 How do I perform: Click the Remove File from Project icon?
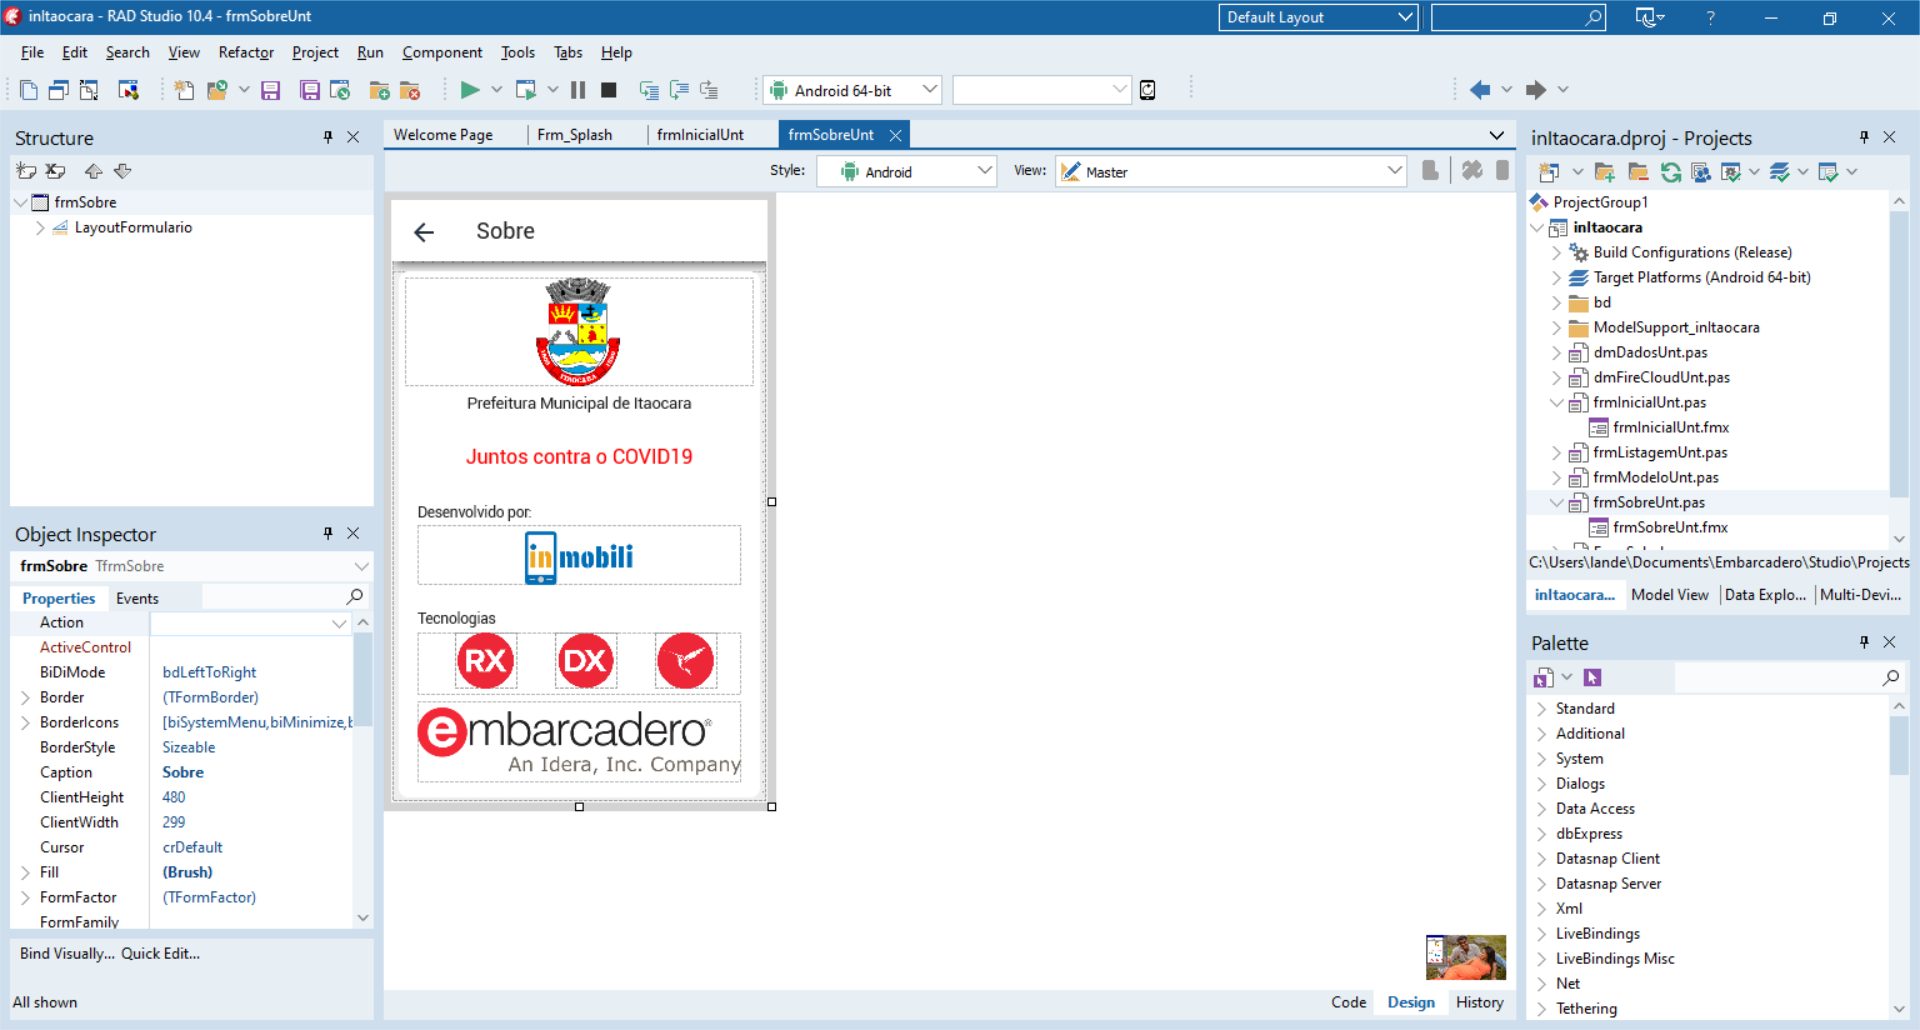[410, 90]
